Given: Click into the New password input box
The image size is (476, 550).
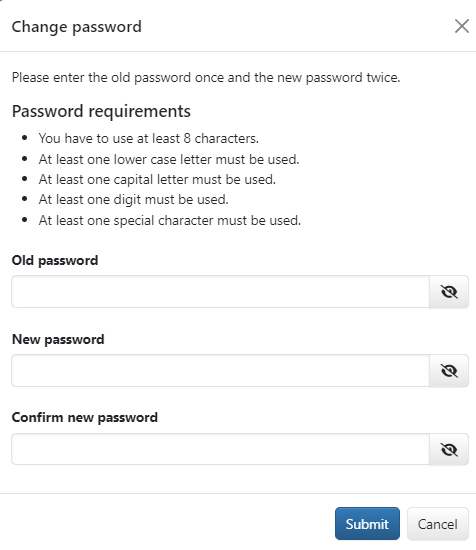Looking at the screenshot, I should point(221,370).
